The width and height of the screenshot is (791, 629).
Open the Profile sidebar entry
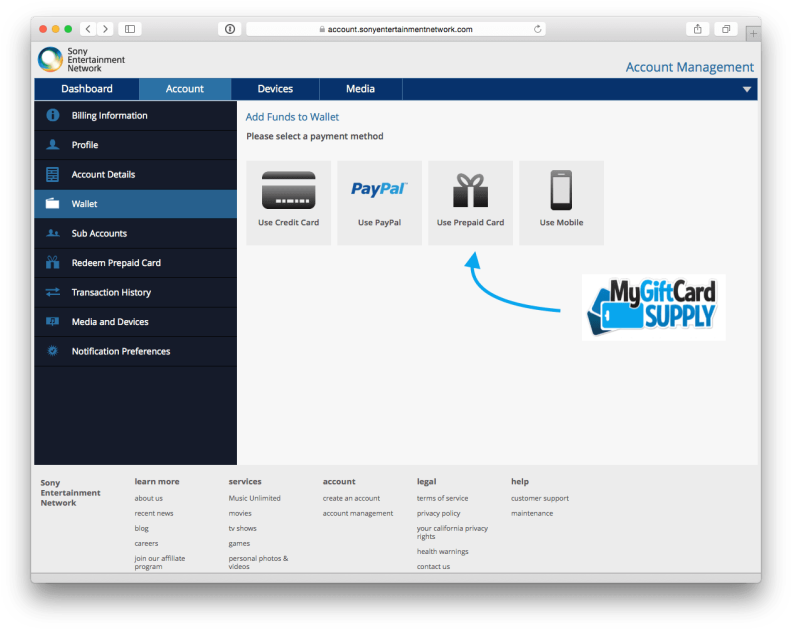click(x=135, y=145)
